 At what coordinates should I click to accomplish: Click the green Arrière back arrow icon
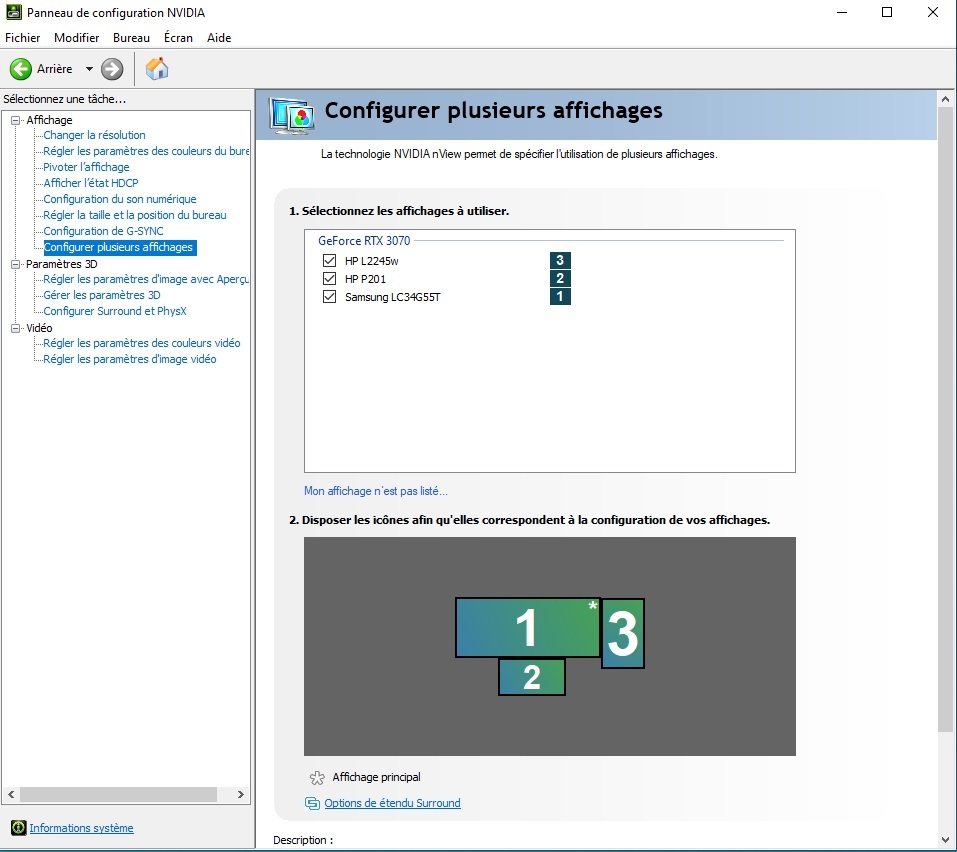tap(21, 69)
